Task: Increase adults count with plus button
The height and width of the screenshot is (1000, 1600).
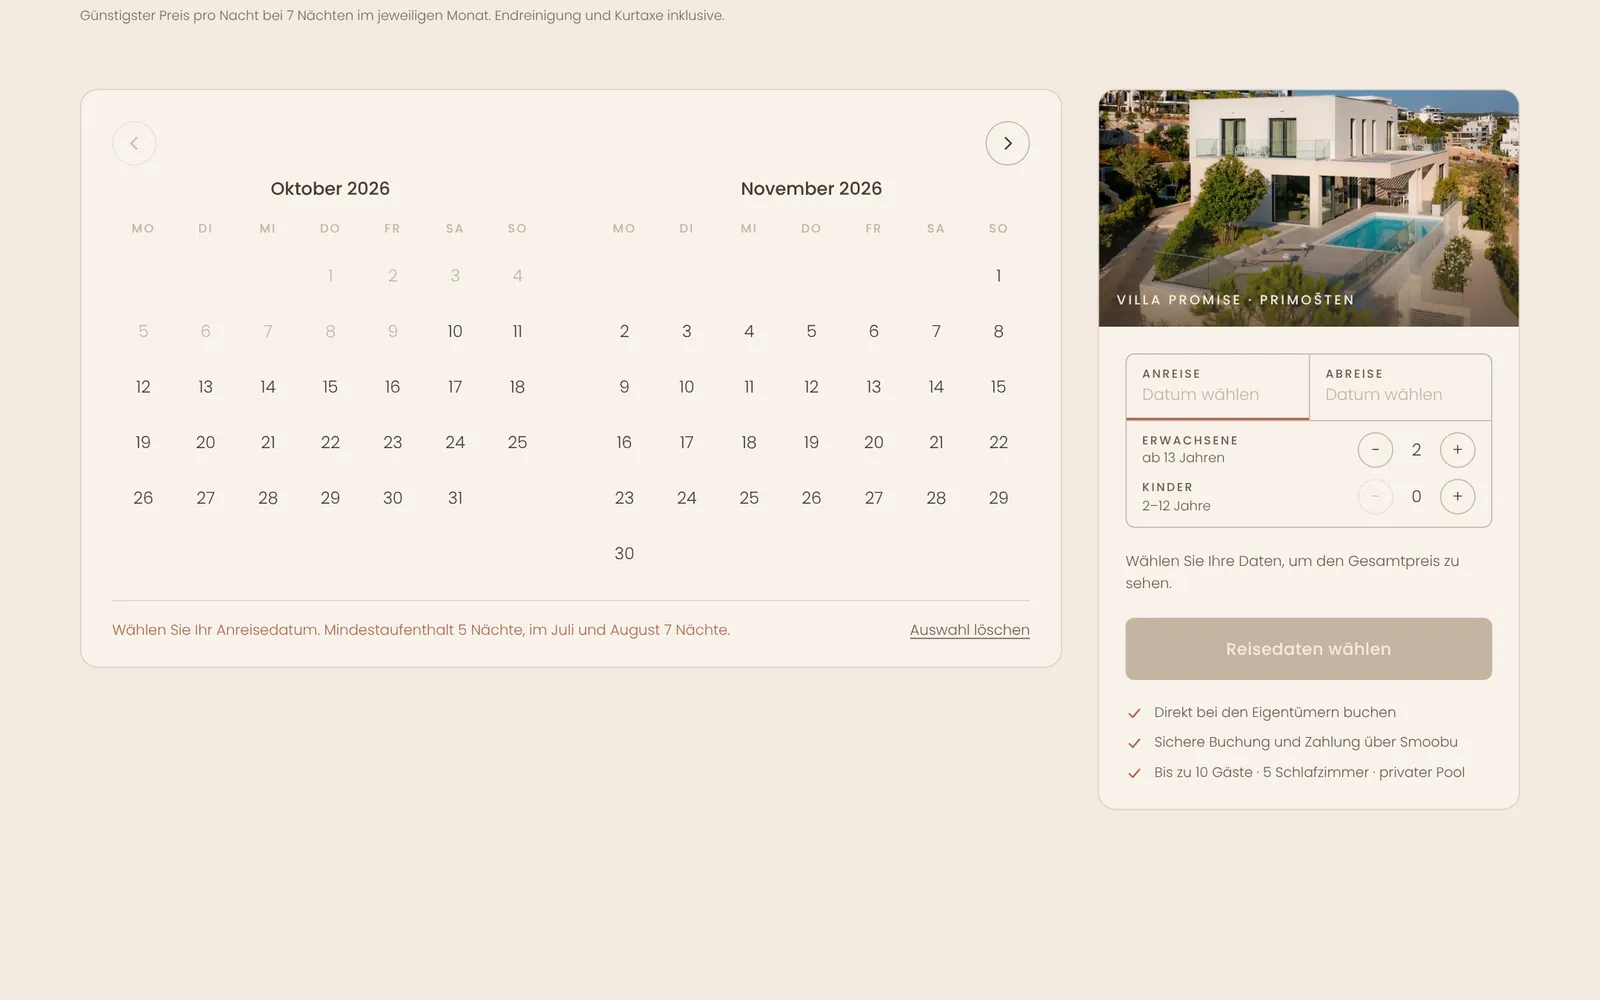Action: (1457, 450)
